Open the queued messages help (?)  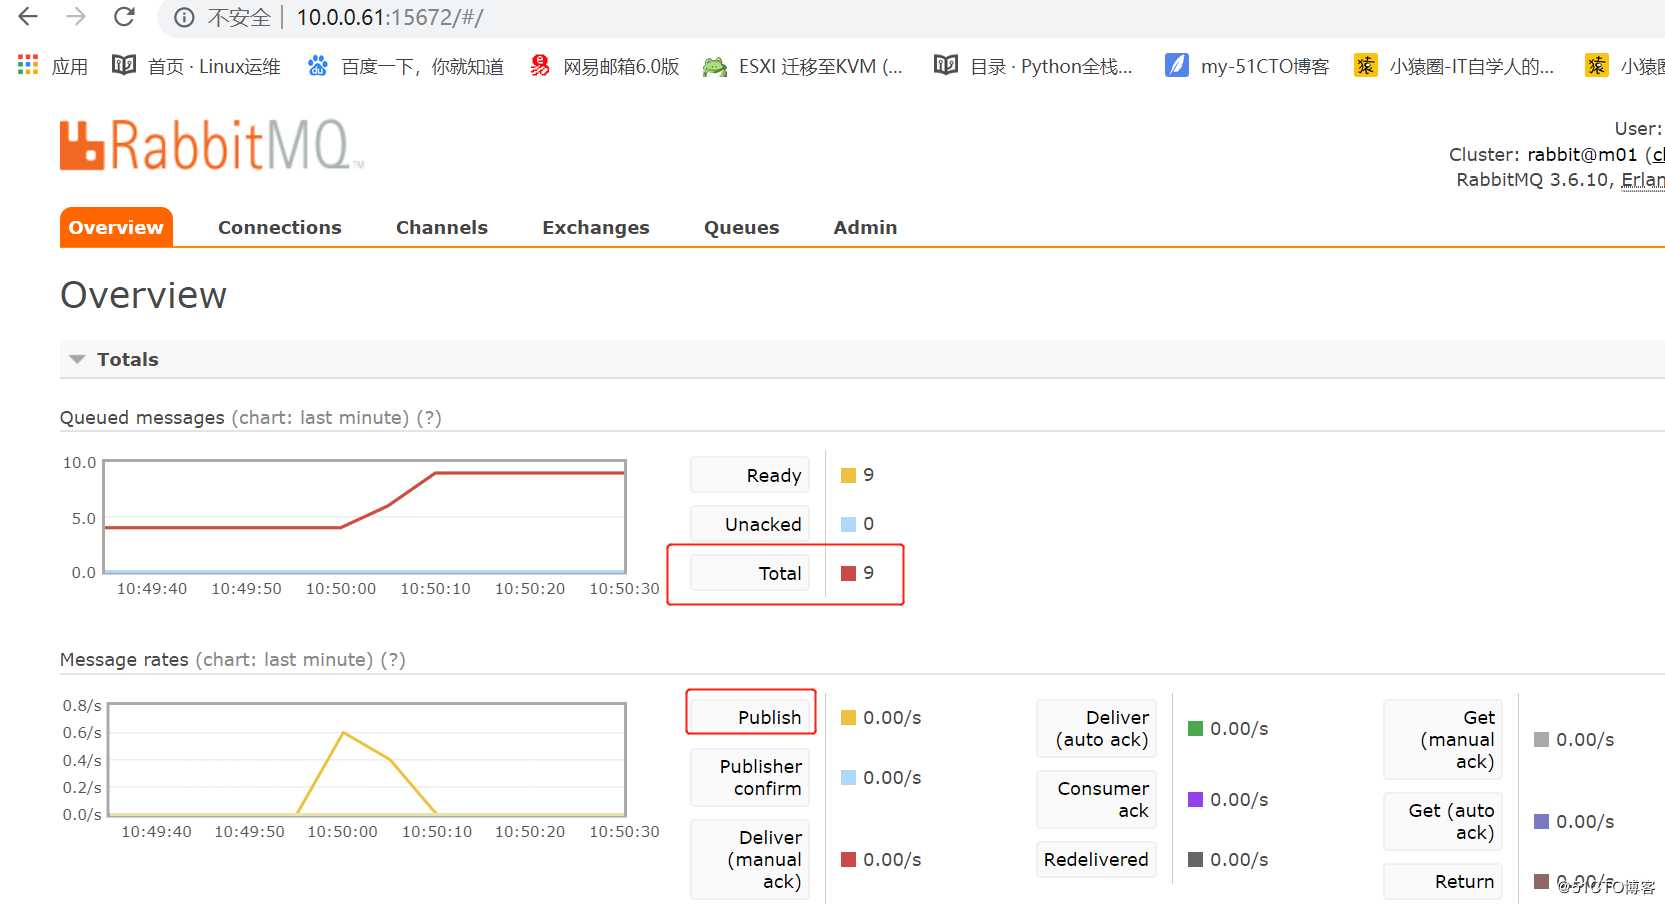pos(429,417)
